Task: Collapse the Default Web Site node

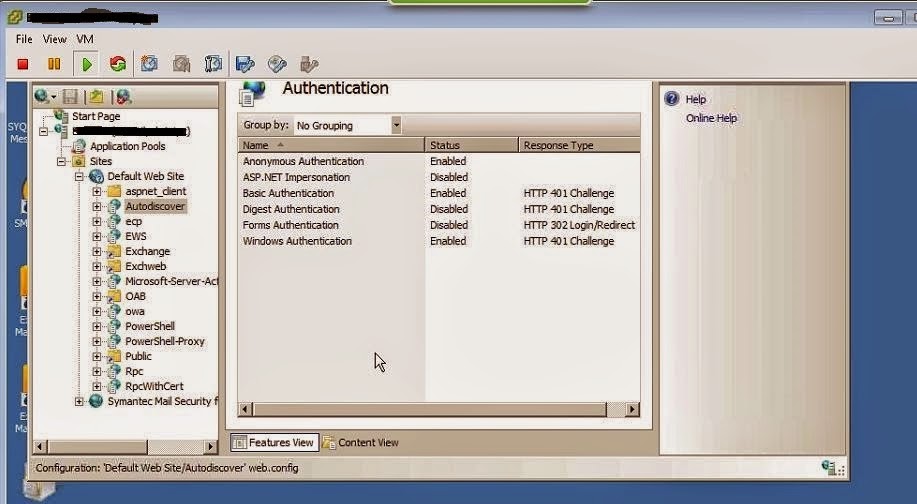Action: tap(79, 176)
